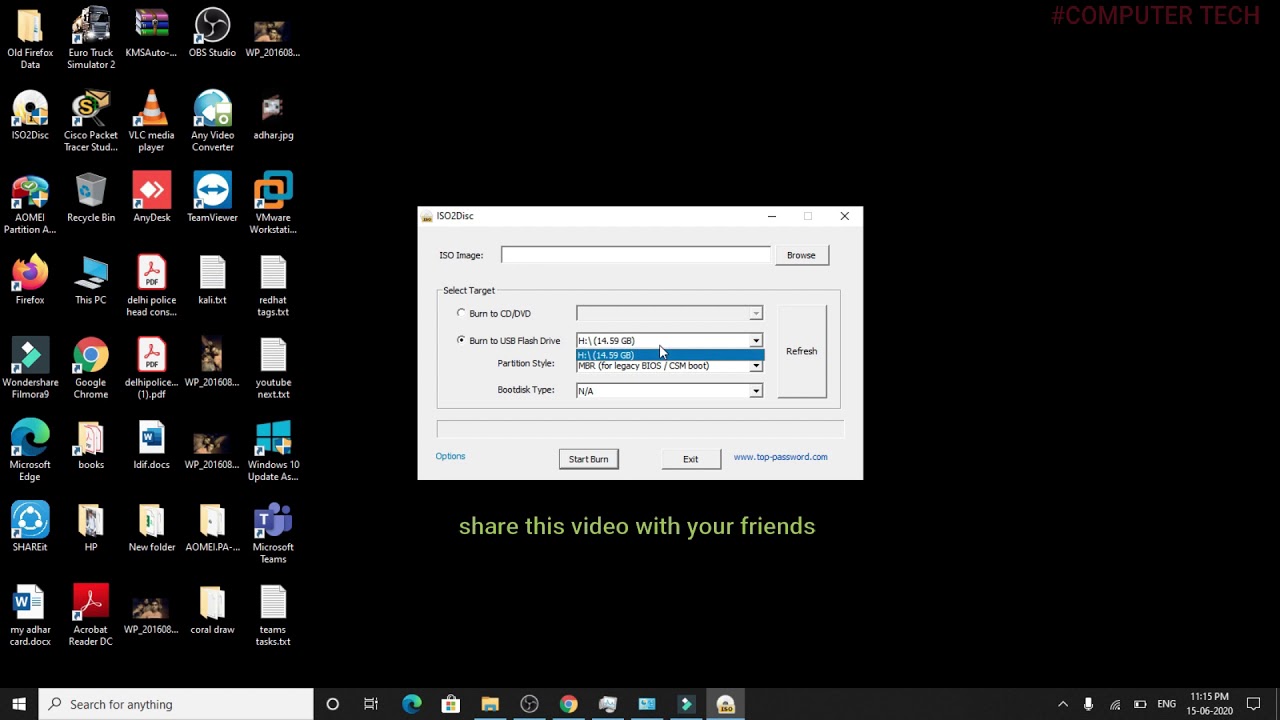Select VLC media player desktop icon
1280x720 pixels.
tap(151, 121)
